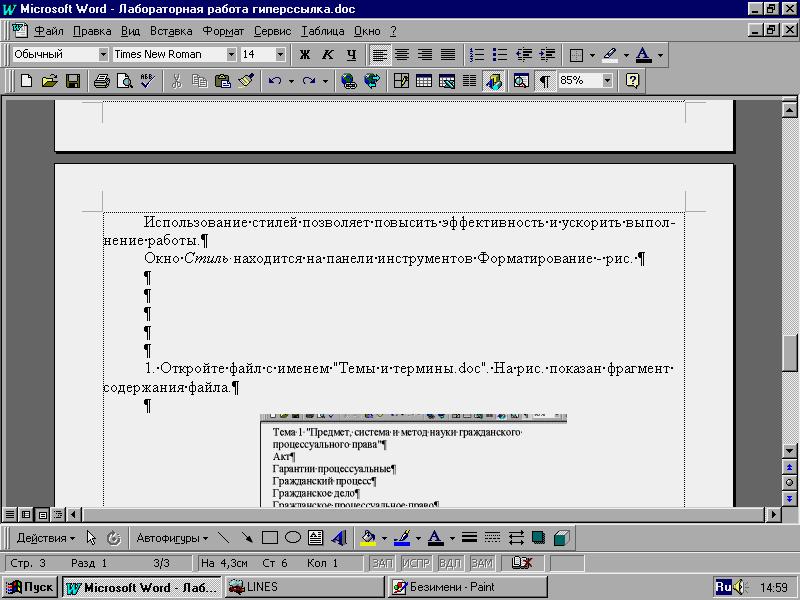Switch to Безимени - Paint in taskbar
The image size is (800, 600).
(468, 587)
